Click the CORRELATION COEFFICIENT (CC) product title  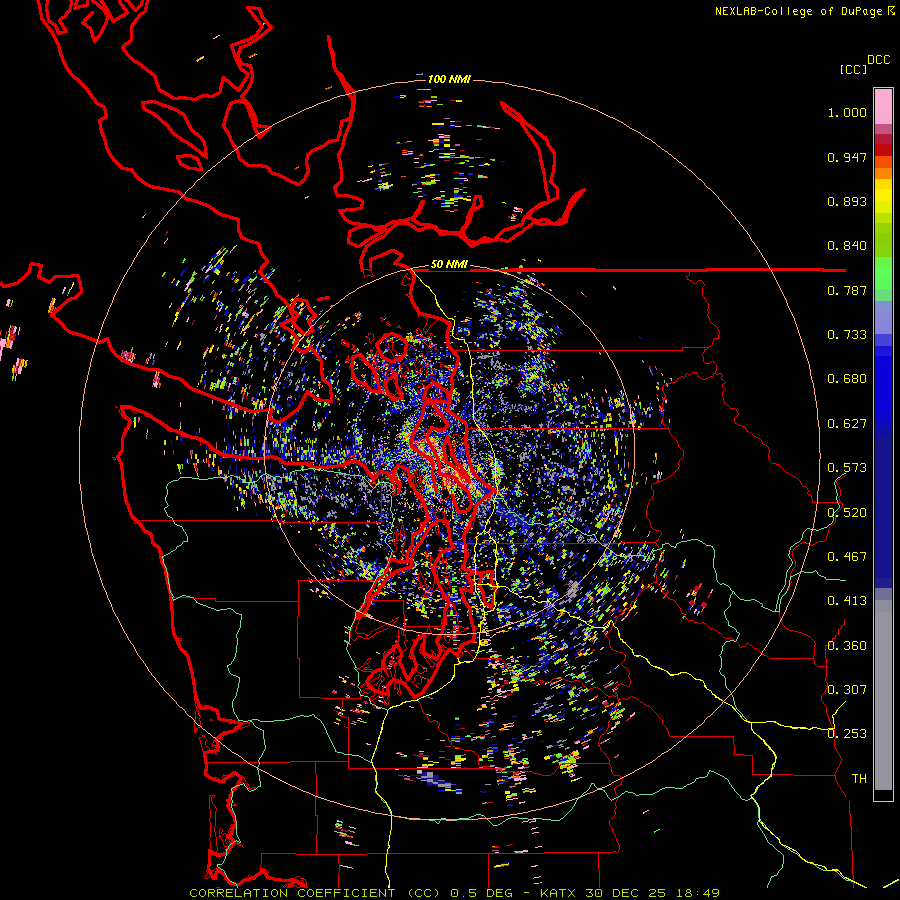point(315,893)
